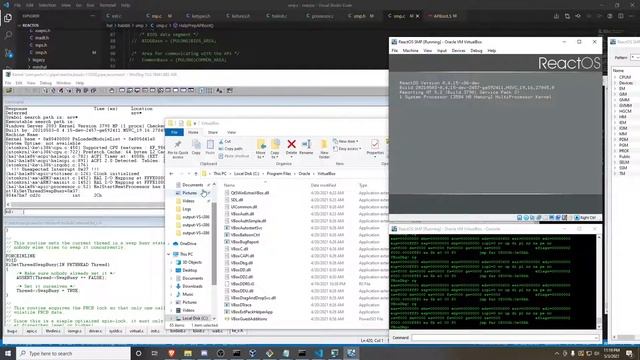Click vertical scrollbar of VirtualBox console
The image size is (640, 360).
click(598, 282)
